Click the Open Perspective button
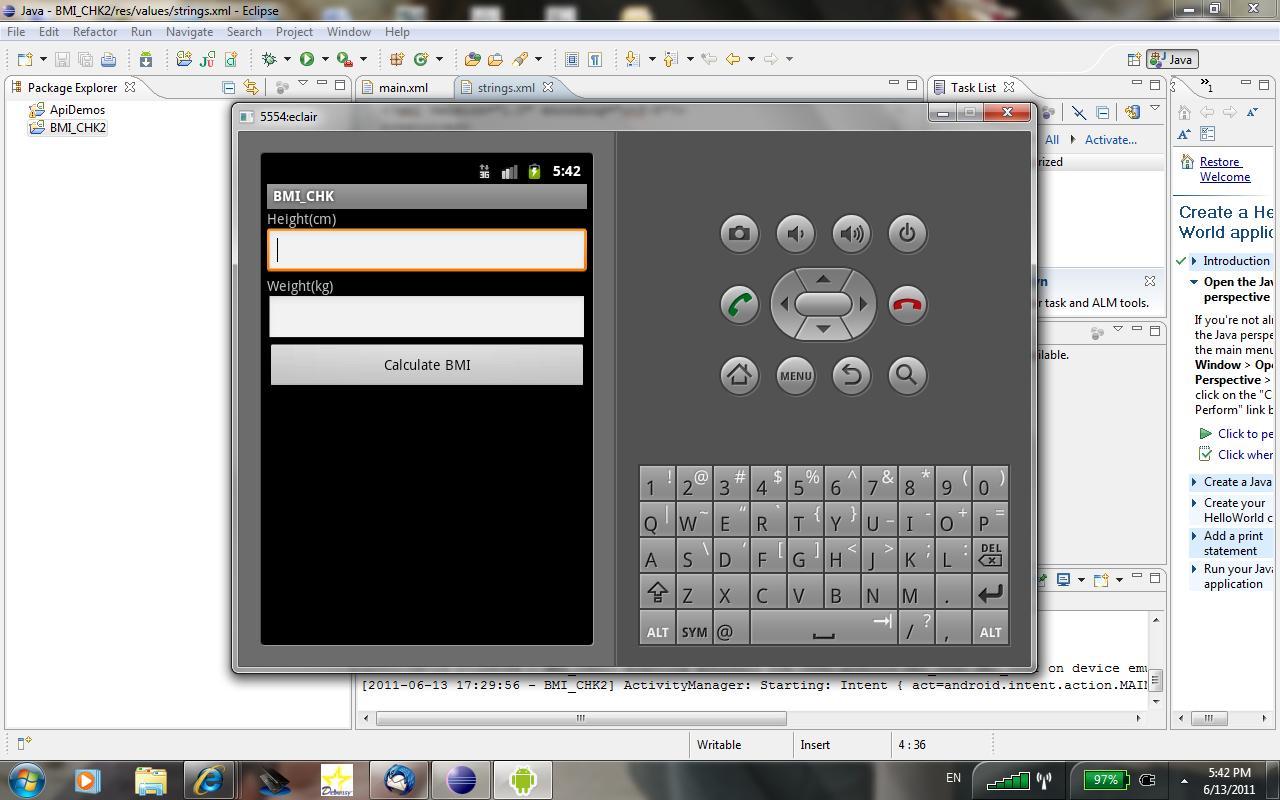 click(x=1134, y=59)
